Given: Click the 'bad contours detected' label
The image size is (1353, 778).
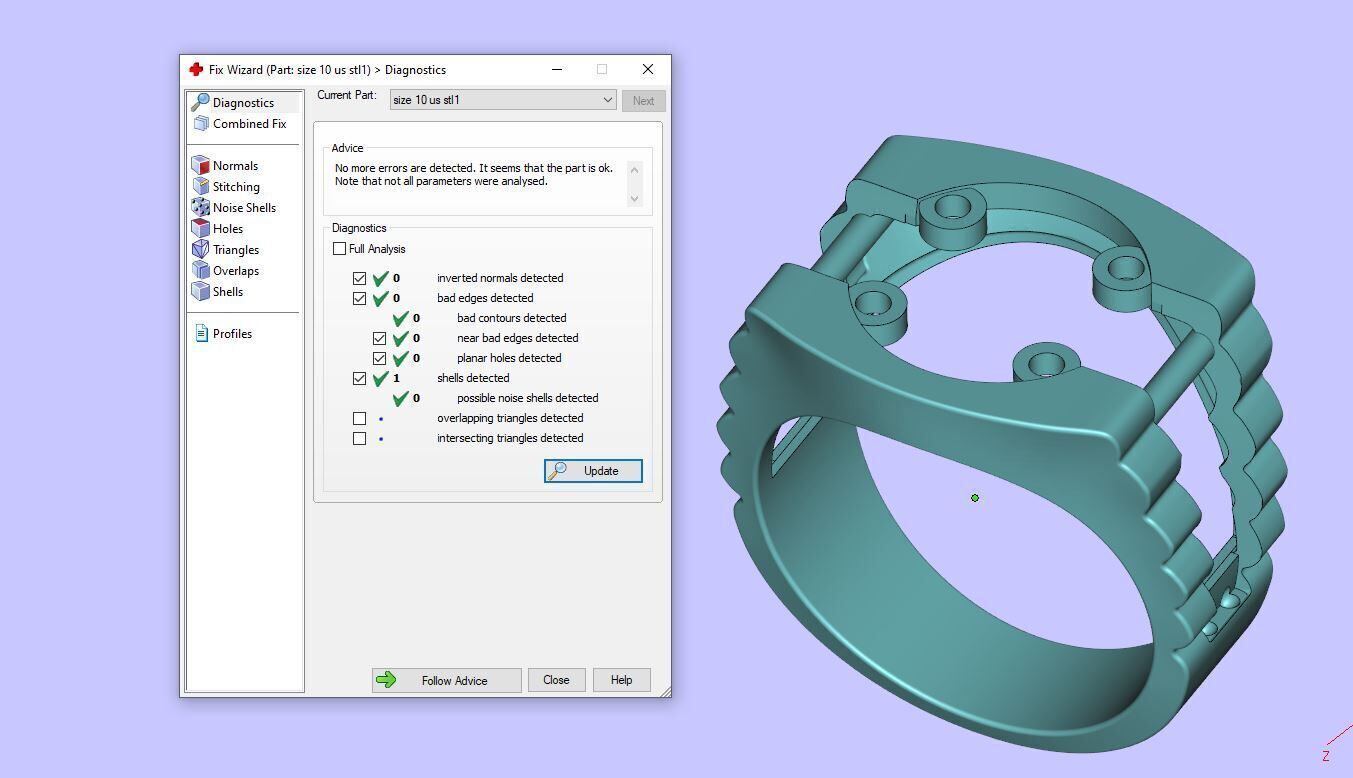Looking at the screenshot, I should coord(512,318).
